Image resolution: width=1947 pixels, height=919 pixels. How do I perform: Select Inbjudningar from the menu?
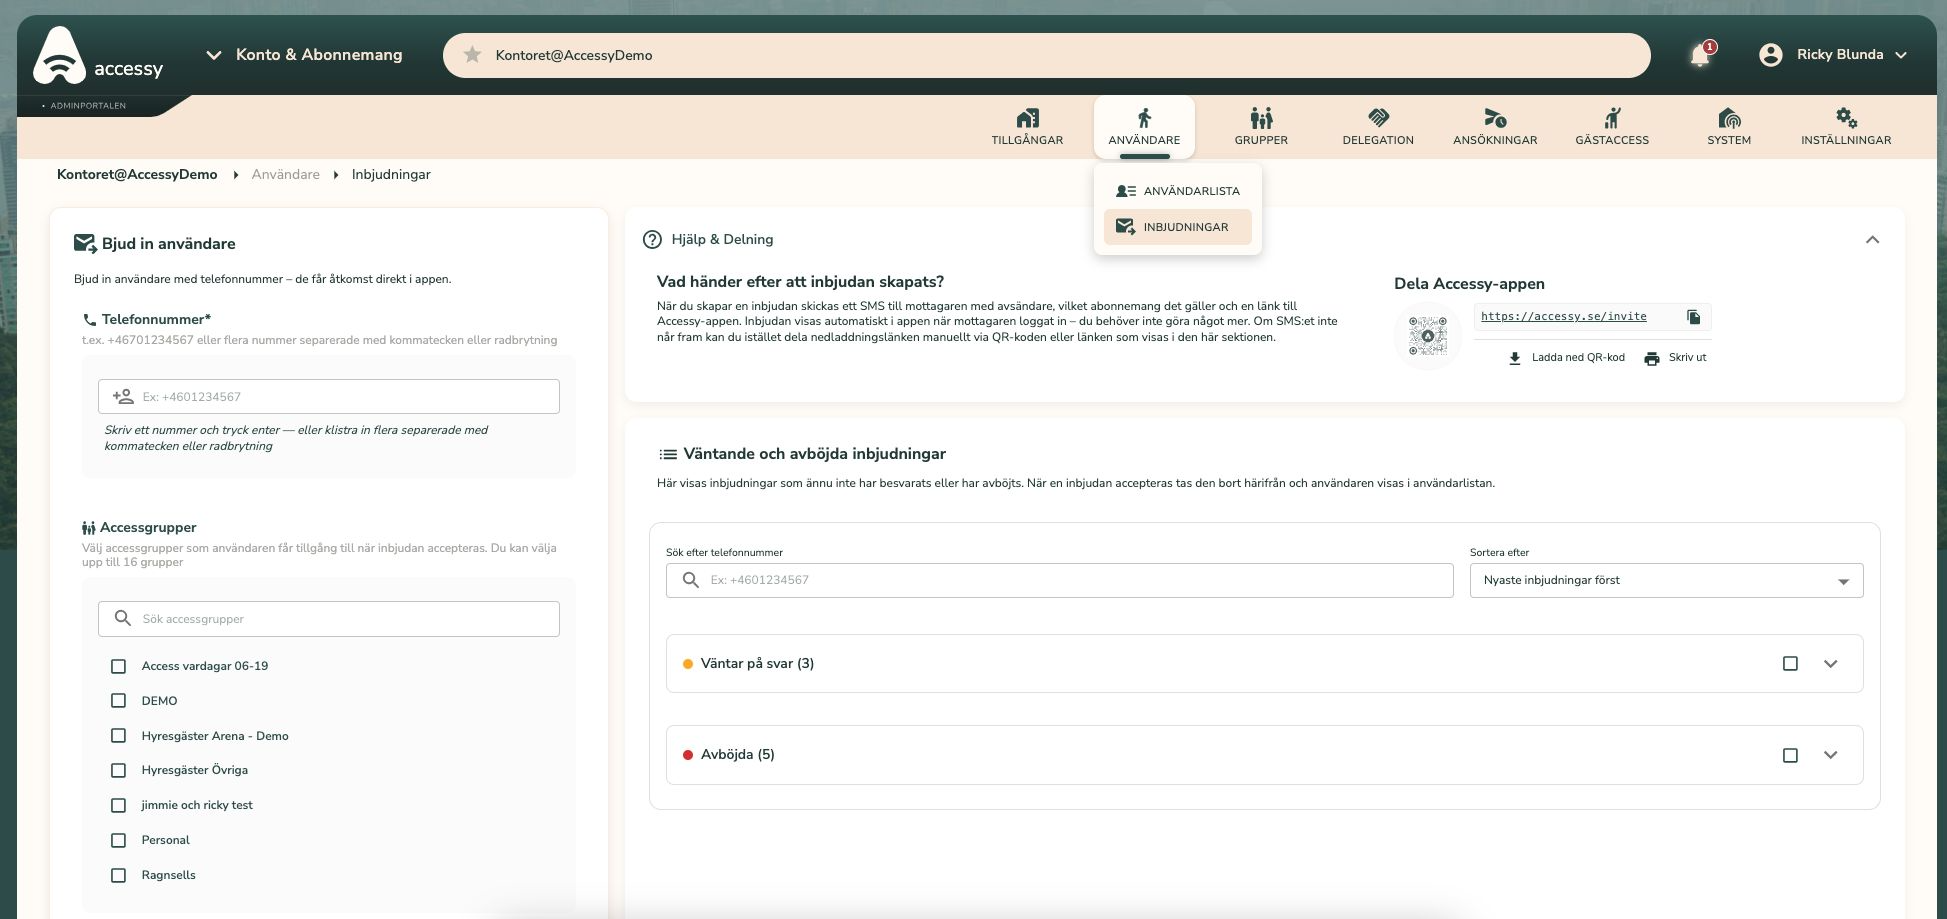coord(1178,227)
